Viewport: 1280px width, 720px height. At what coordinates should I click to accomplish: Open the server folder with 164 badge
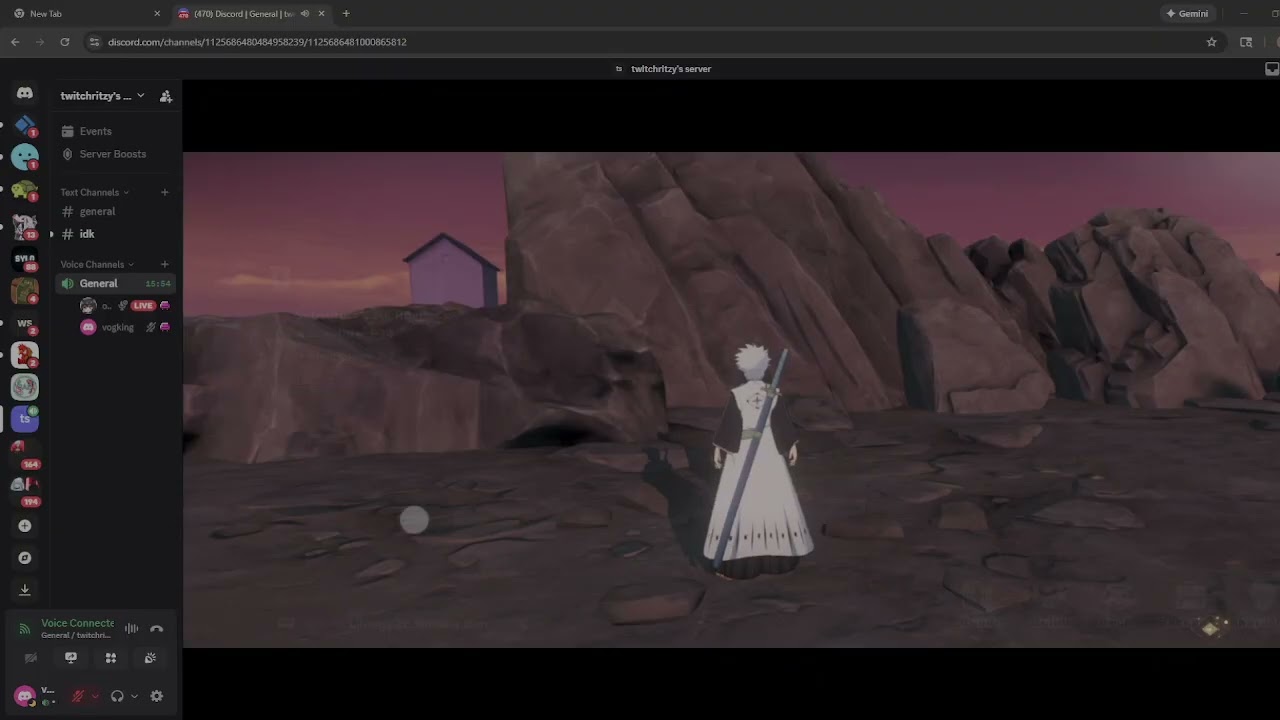[25, 454]
